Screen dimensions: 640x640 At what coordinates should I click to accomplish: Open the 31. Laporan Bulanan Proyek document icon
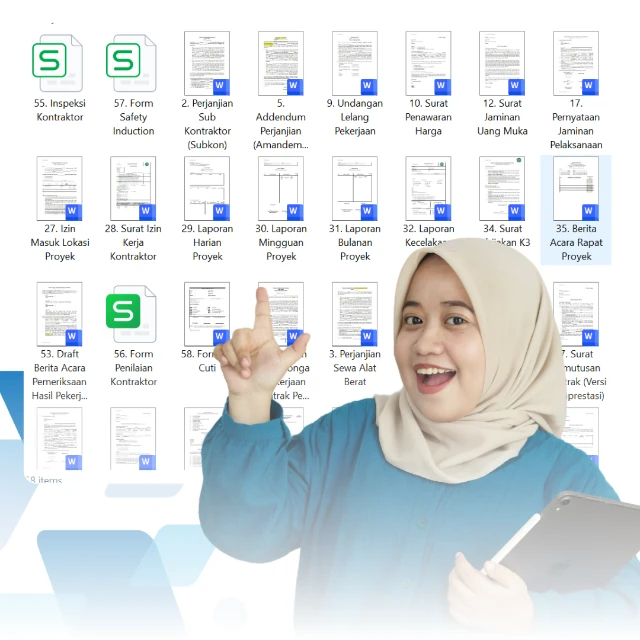pyautogui.click(x=355, y=189)
